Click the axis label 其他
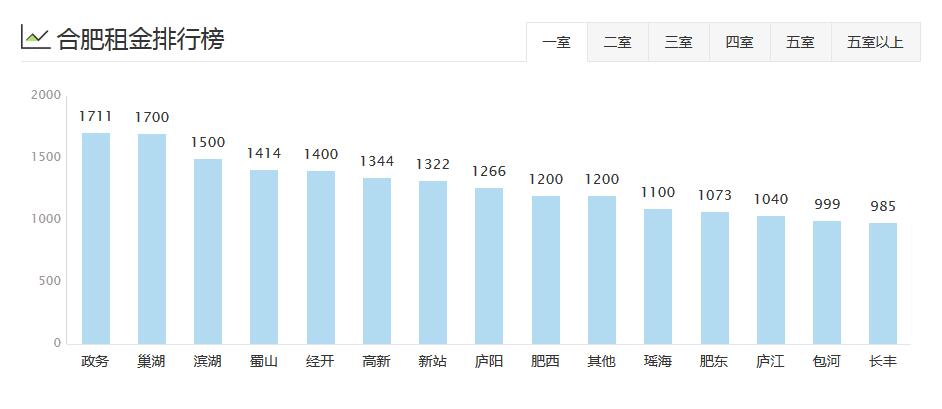 click(x=602, y=362)
